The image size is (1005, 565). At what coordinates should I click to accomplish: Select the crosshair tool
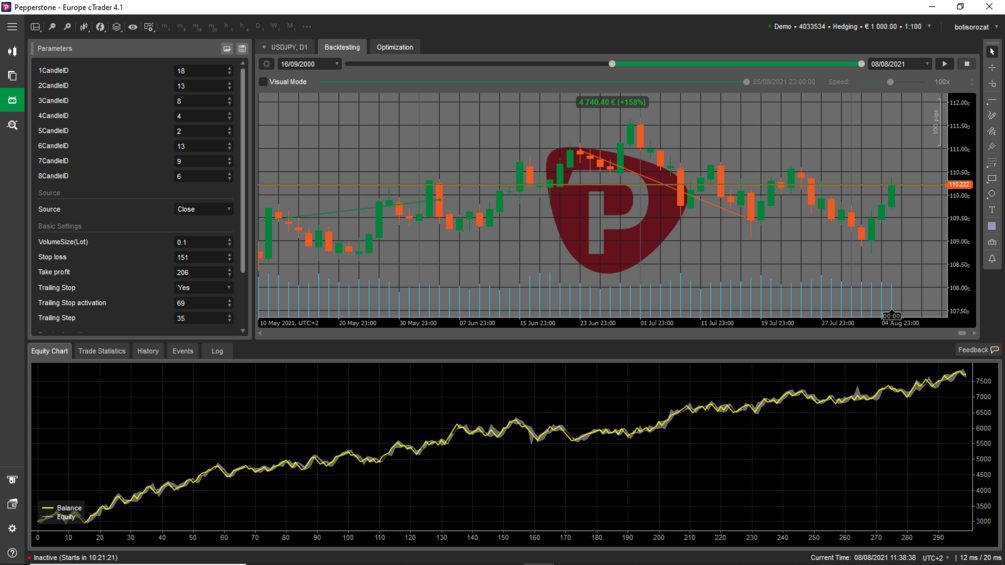[992, 68]
